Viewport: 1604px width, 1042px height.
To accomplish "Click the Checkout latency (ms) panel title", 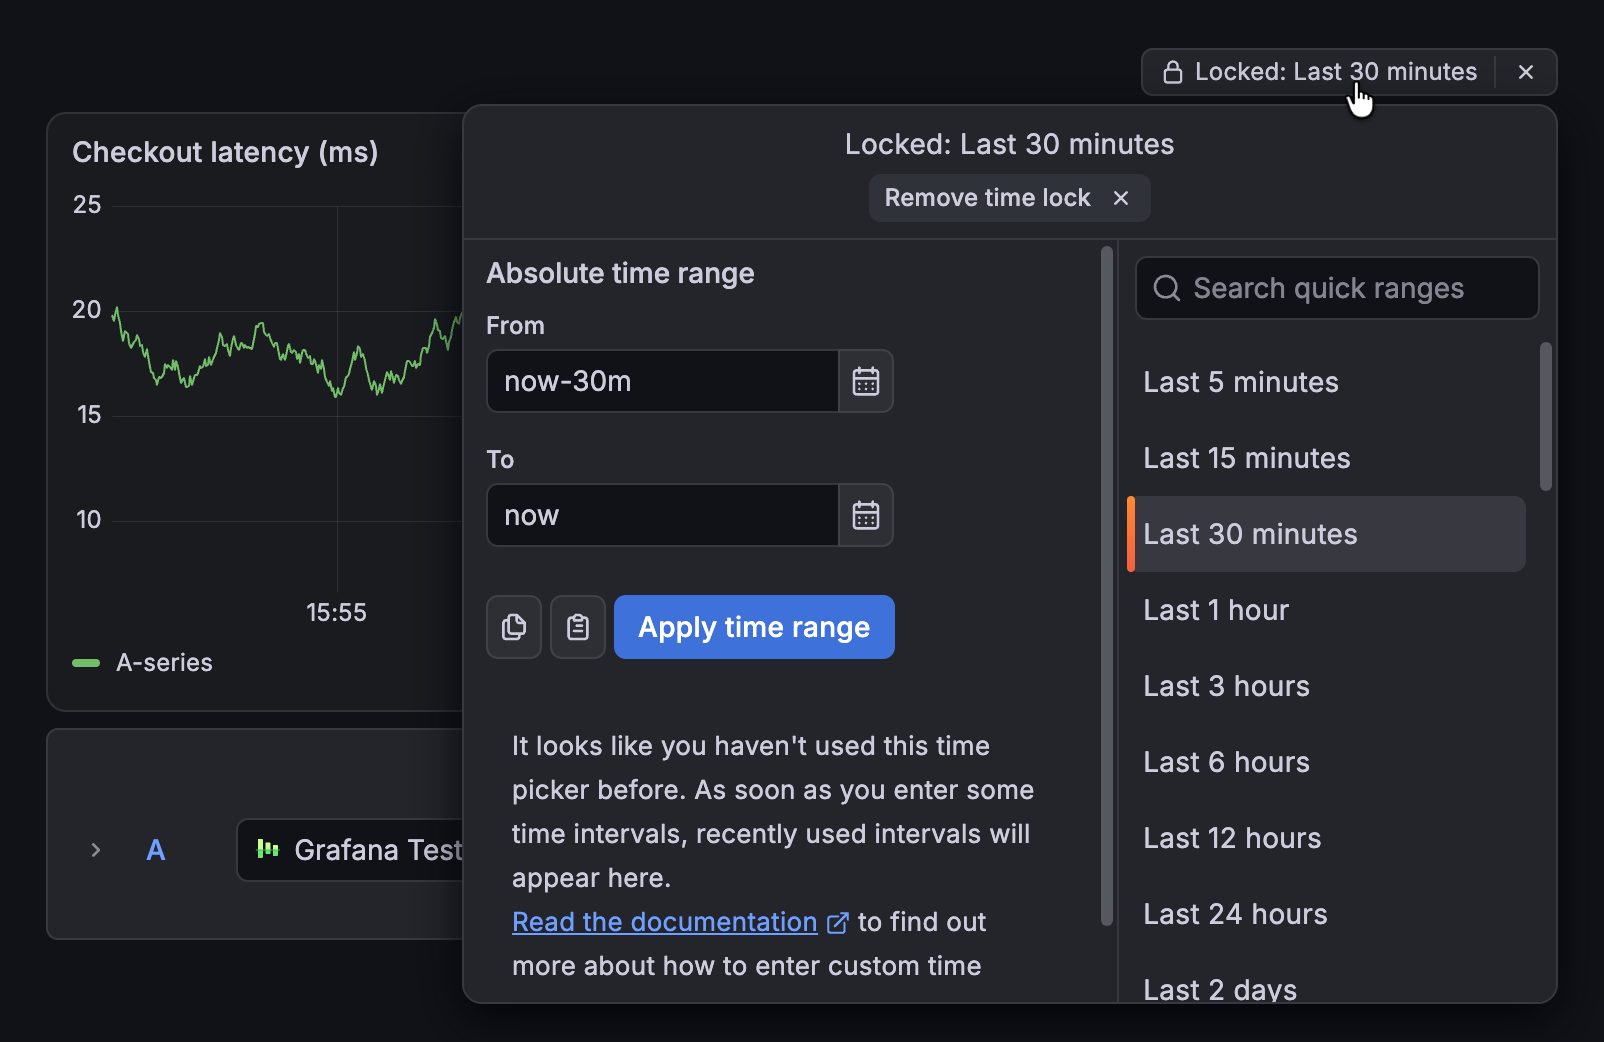I will [x=225, y=152].
